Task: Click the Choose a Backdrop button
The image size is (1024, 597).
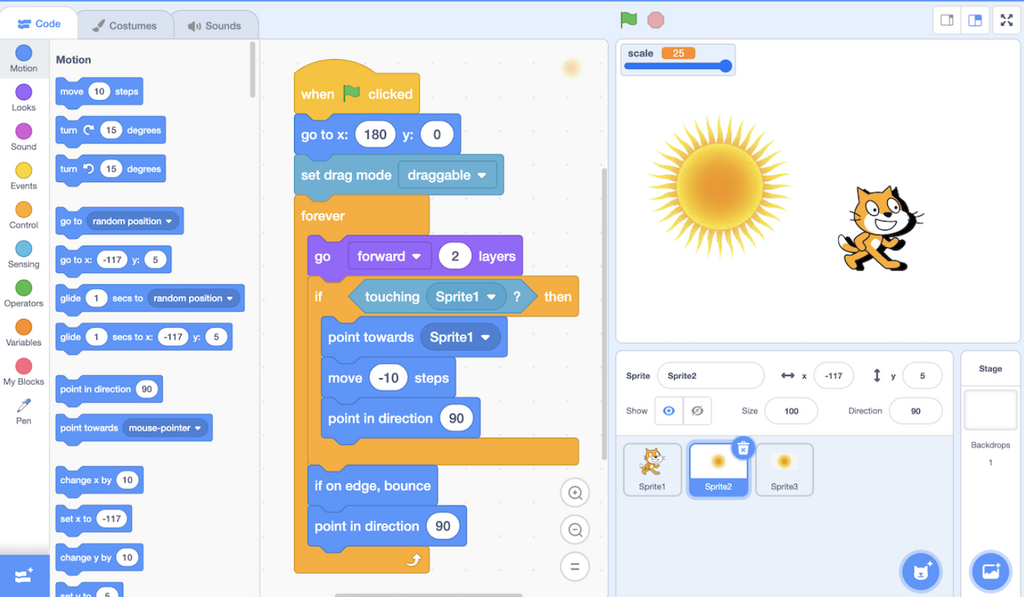Action: [991, 572]
